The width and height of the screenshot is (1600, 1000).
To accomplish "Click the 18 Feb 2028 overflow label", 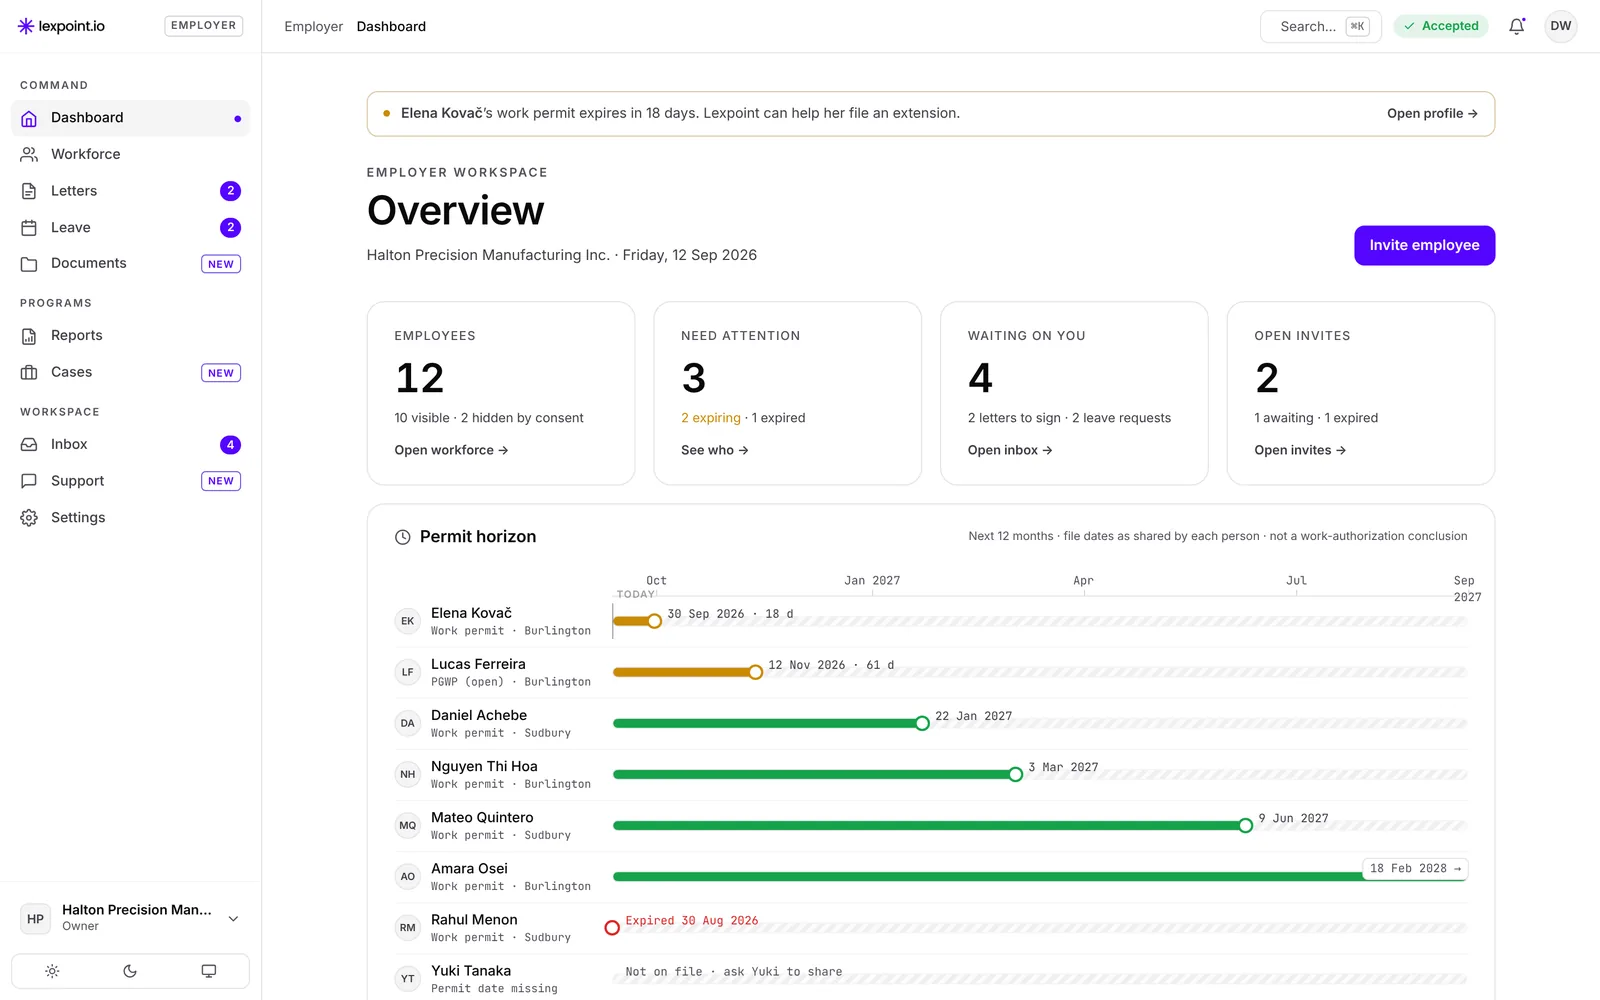I will click(1415, 868).
